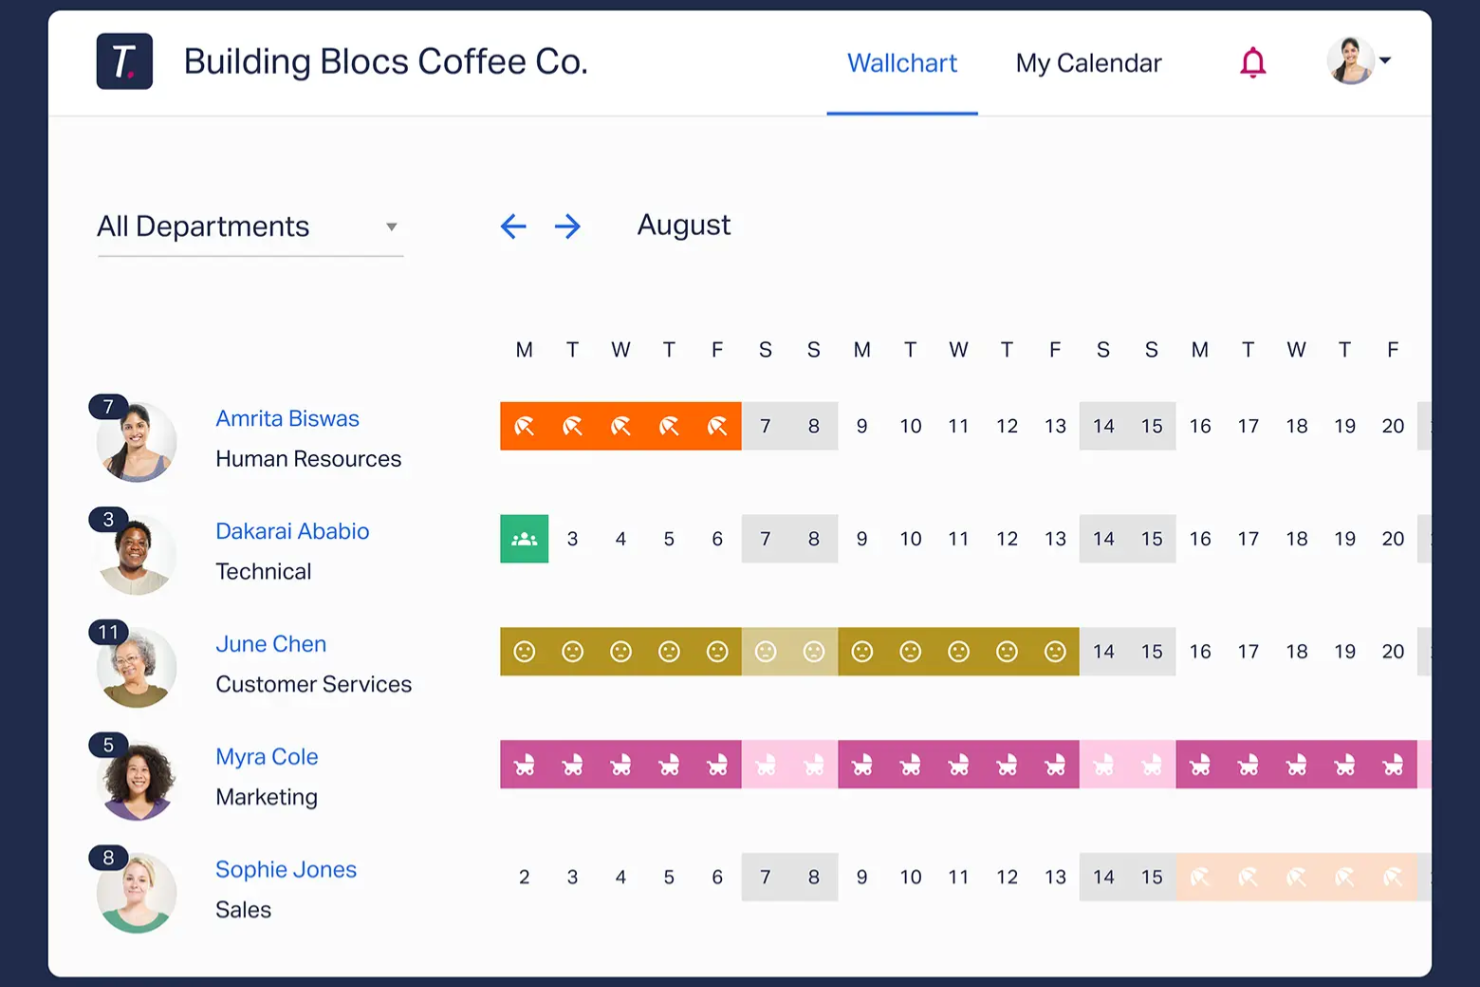The image size is (1480, 987).
Task: Select day 9 cell on Sophie Jones's row
Action: [x=862, y=876]
